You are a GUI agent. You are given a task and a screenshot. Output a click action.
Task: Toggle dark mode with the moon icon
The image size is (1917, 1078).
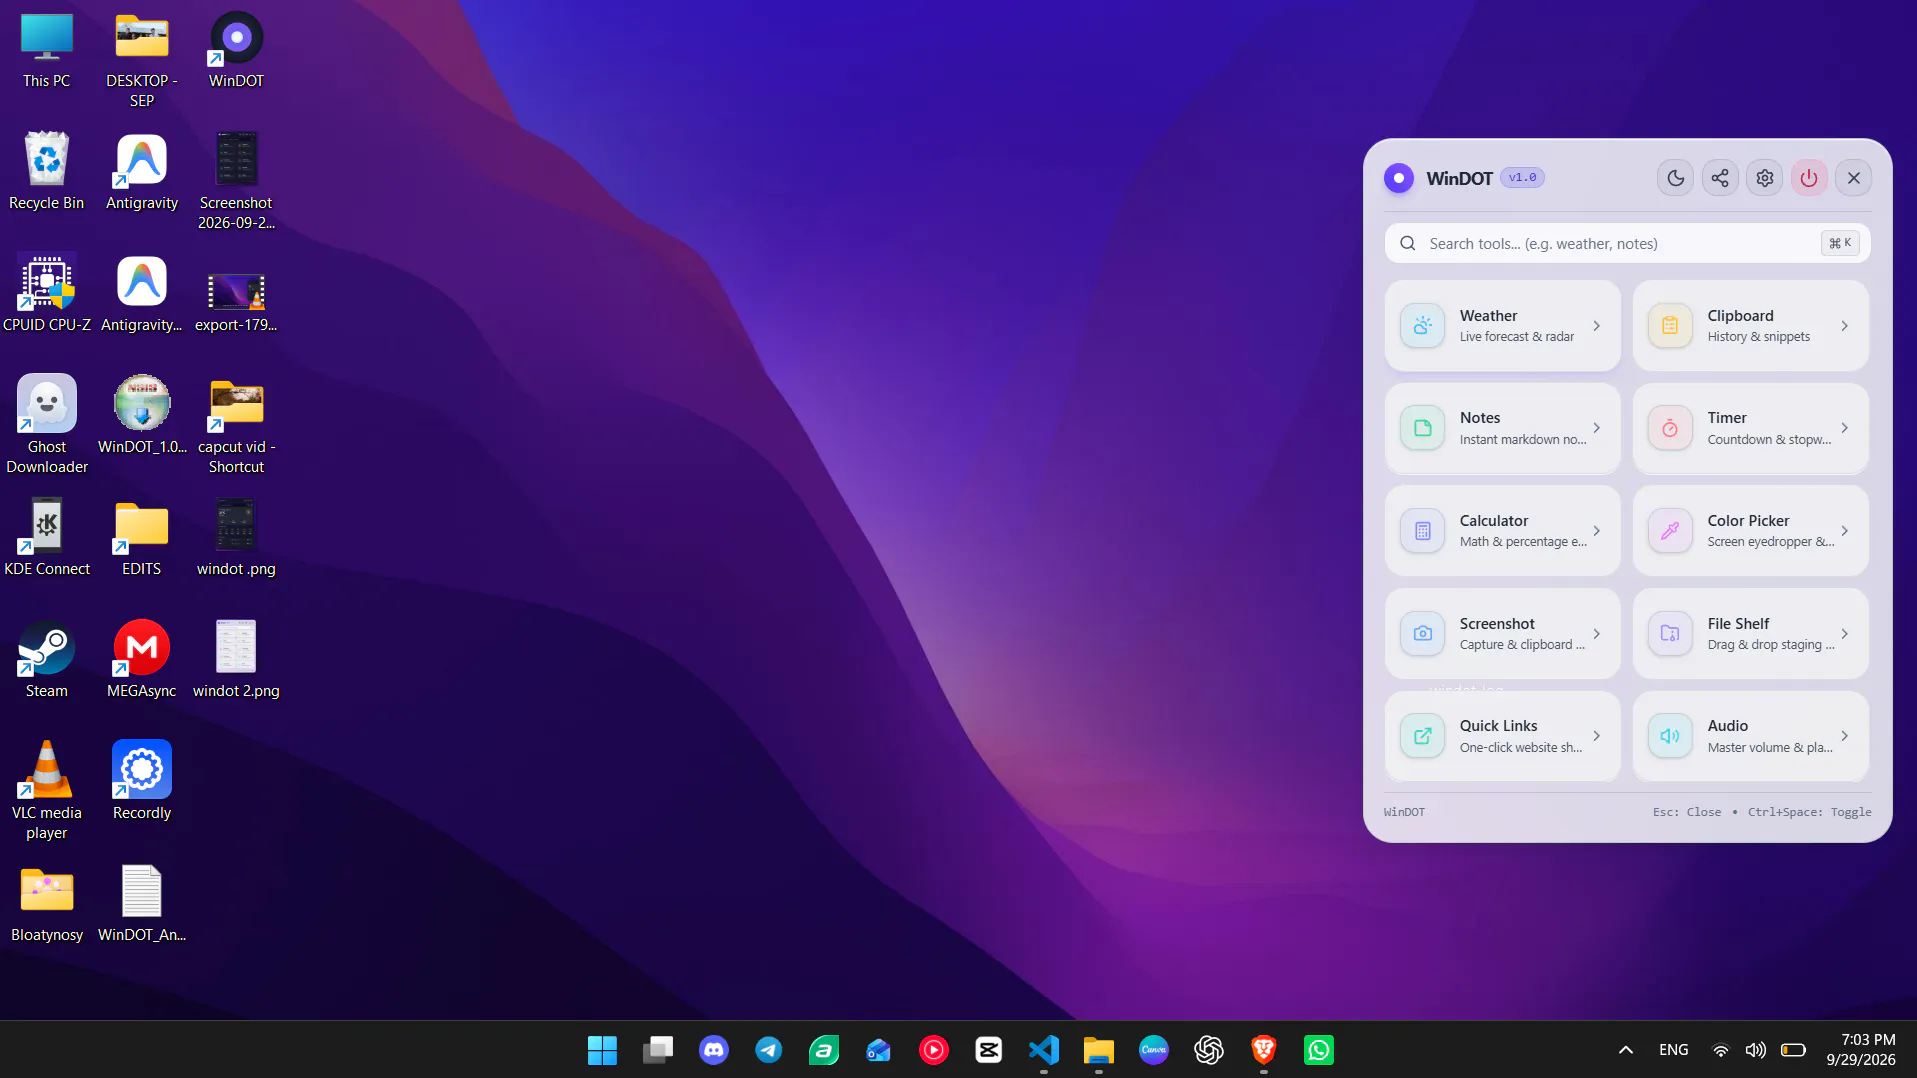[1675, 178]
